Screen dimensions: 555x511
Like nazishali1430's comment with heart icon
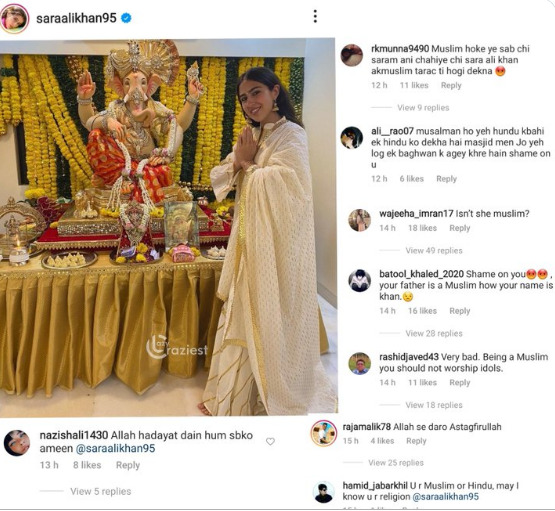point(270,441)
